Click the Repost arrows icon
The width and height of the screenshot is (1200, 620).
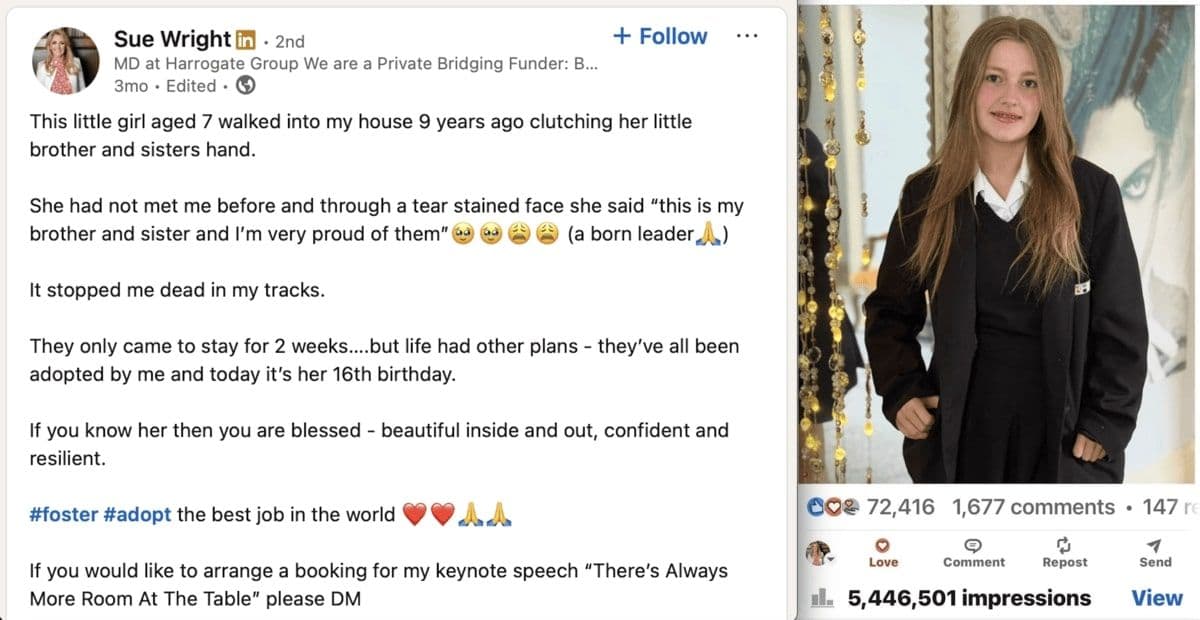click(x=1064, y=545)
